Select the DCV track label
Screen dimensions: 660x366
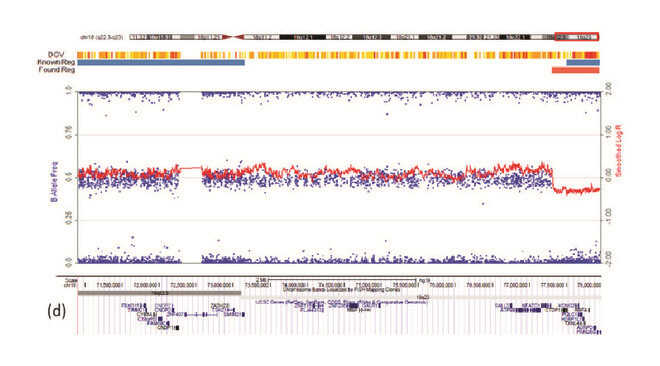point(56,55)
